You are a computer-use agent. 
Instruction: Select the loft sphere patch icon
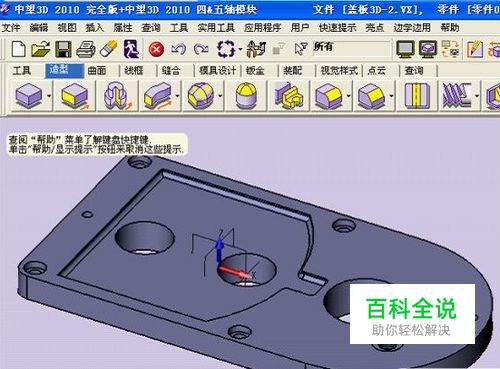click(x=200, y=96)
